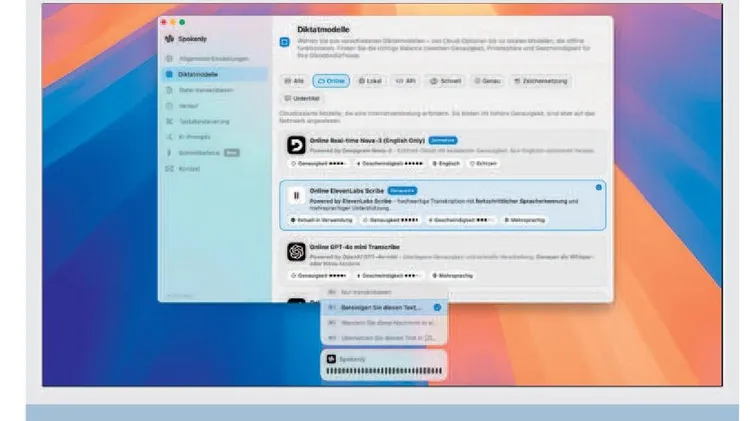
Task: Select the Alle filter chip
Action: 294,81
